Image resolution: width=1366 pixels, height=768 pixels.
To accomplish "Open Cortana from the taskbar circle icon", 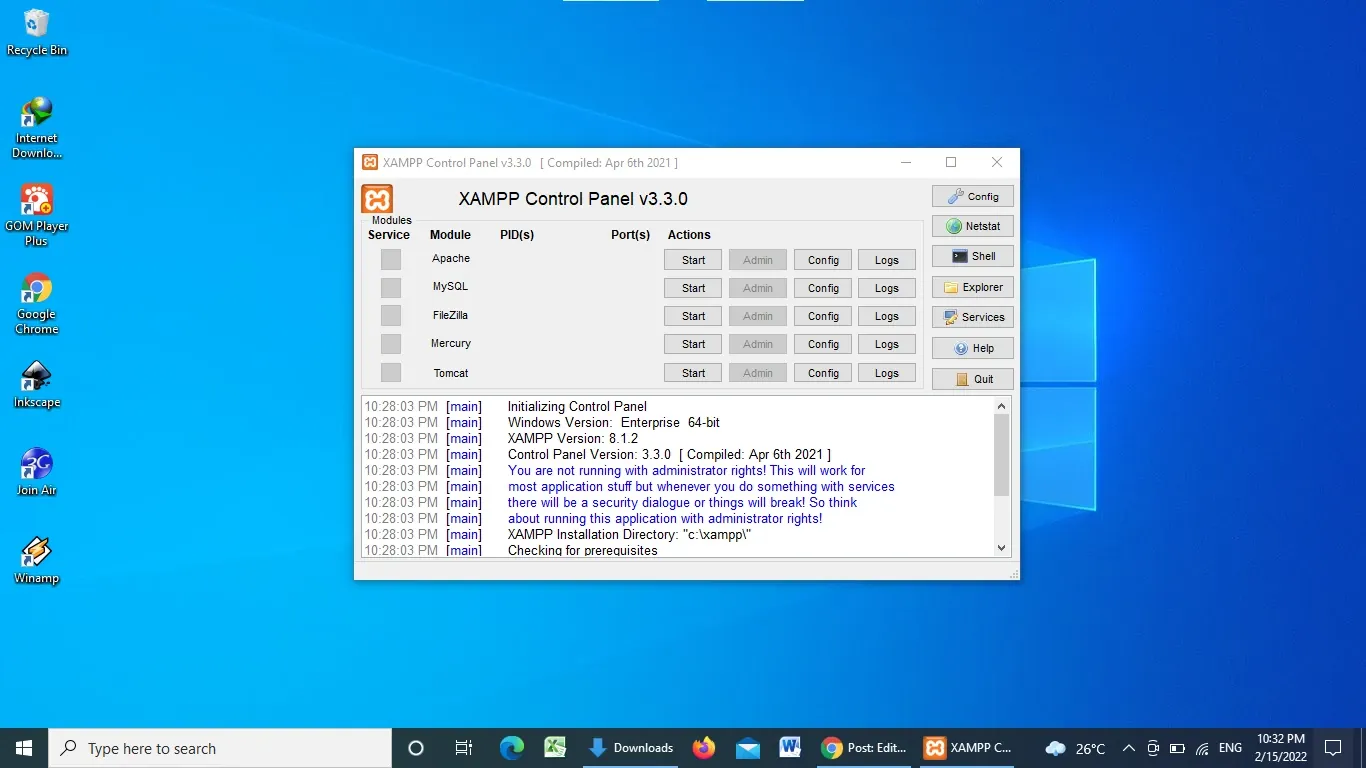I will click(416, 748).
